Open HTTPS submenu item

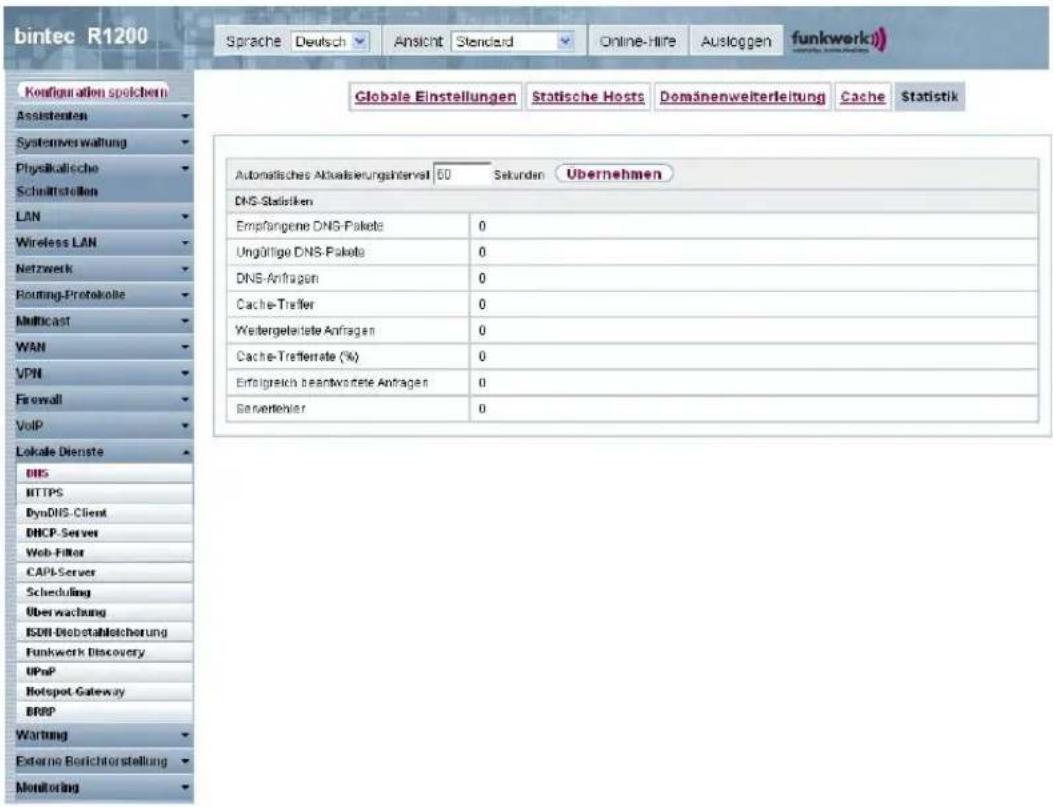(104, 493)
